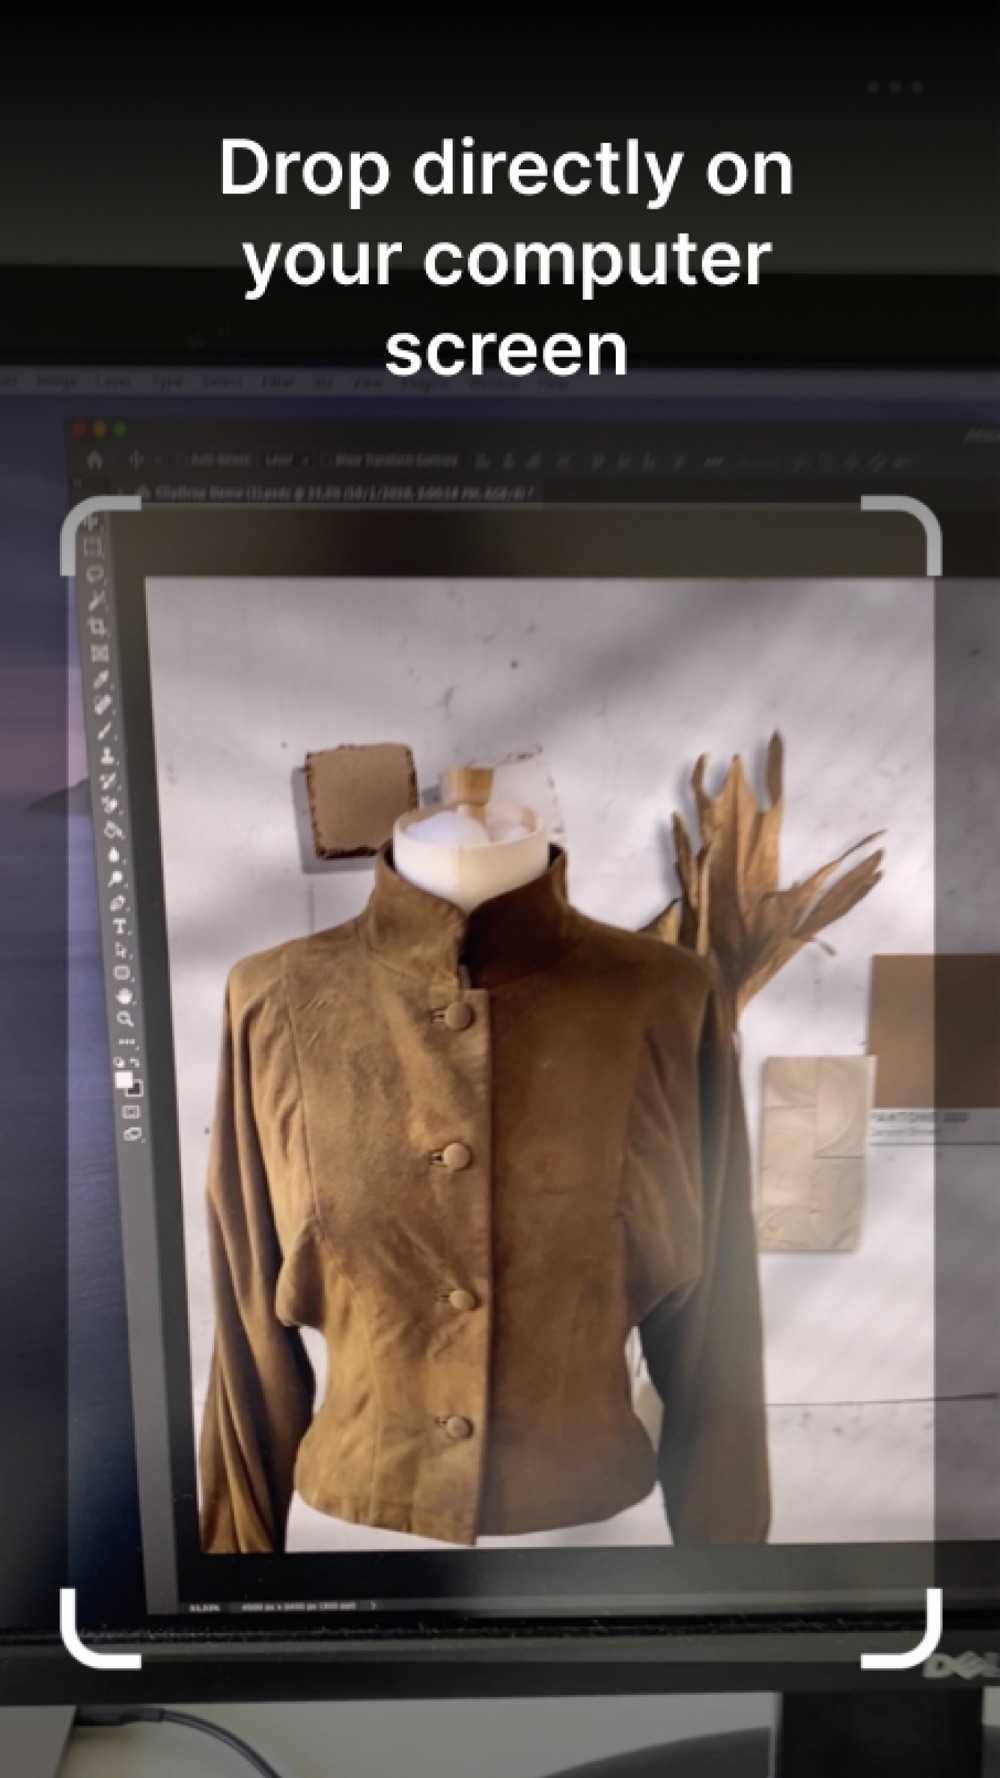Select the Crop tool
Image resolution: width=1000 pixels, height=1778 pixels.
click(98, 627)
